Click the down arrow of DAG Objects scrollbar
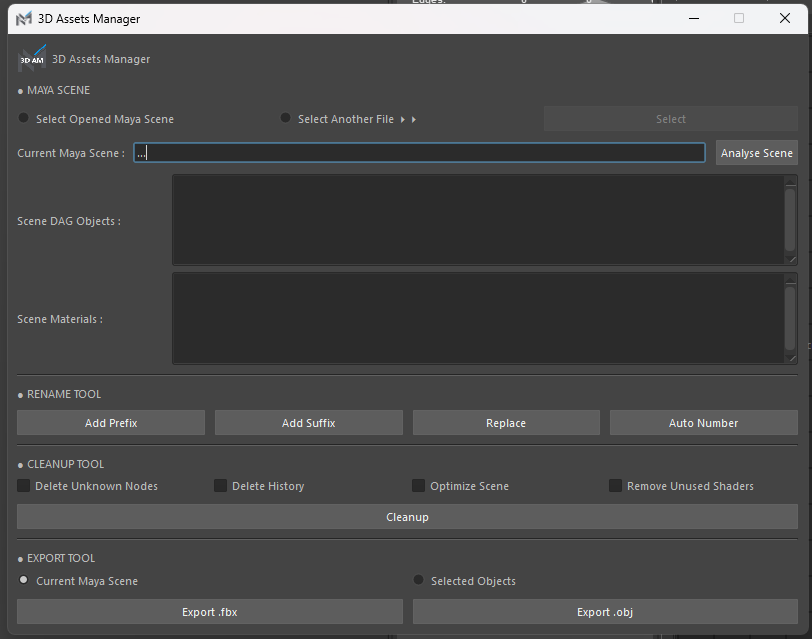Viewport: 812px width, 639px height. point(790,258)
